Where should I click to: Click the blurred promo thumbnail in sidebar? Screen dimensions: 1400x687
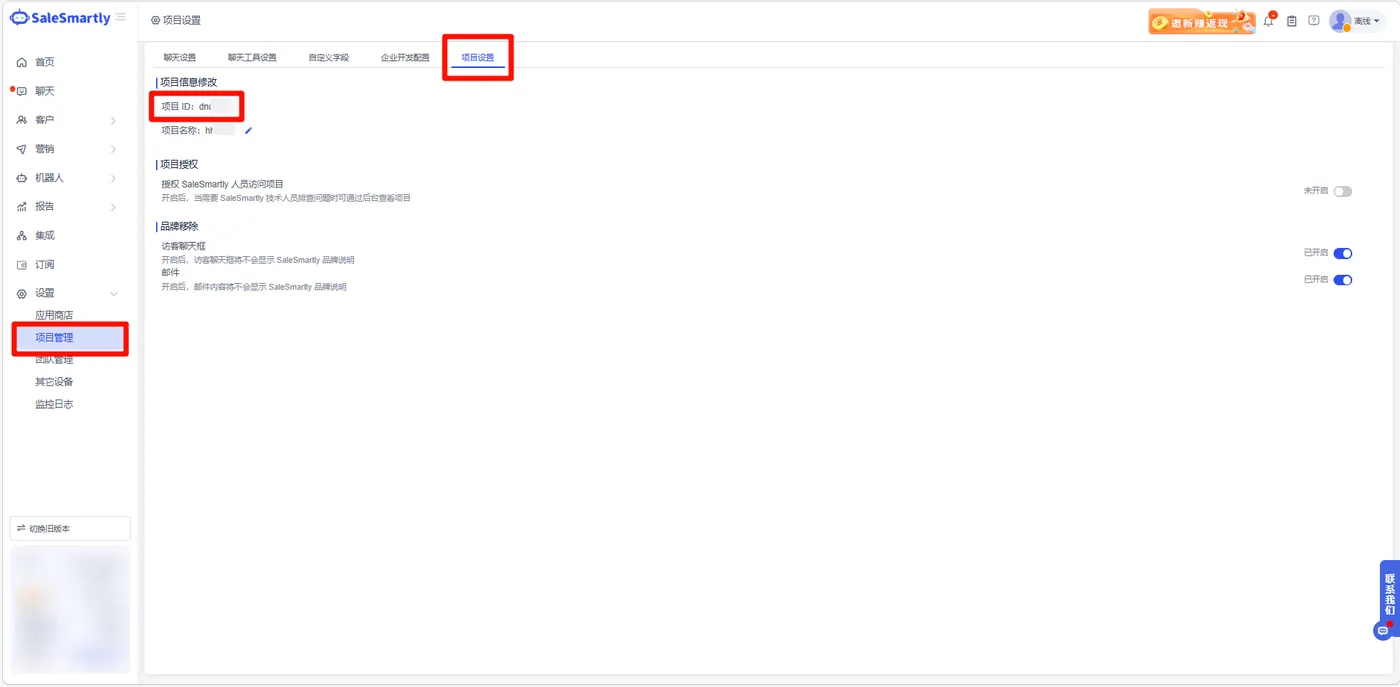click(70, 608)
